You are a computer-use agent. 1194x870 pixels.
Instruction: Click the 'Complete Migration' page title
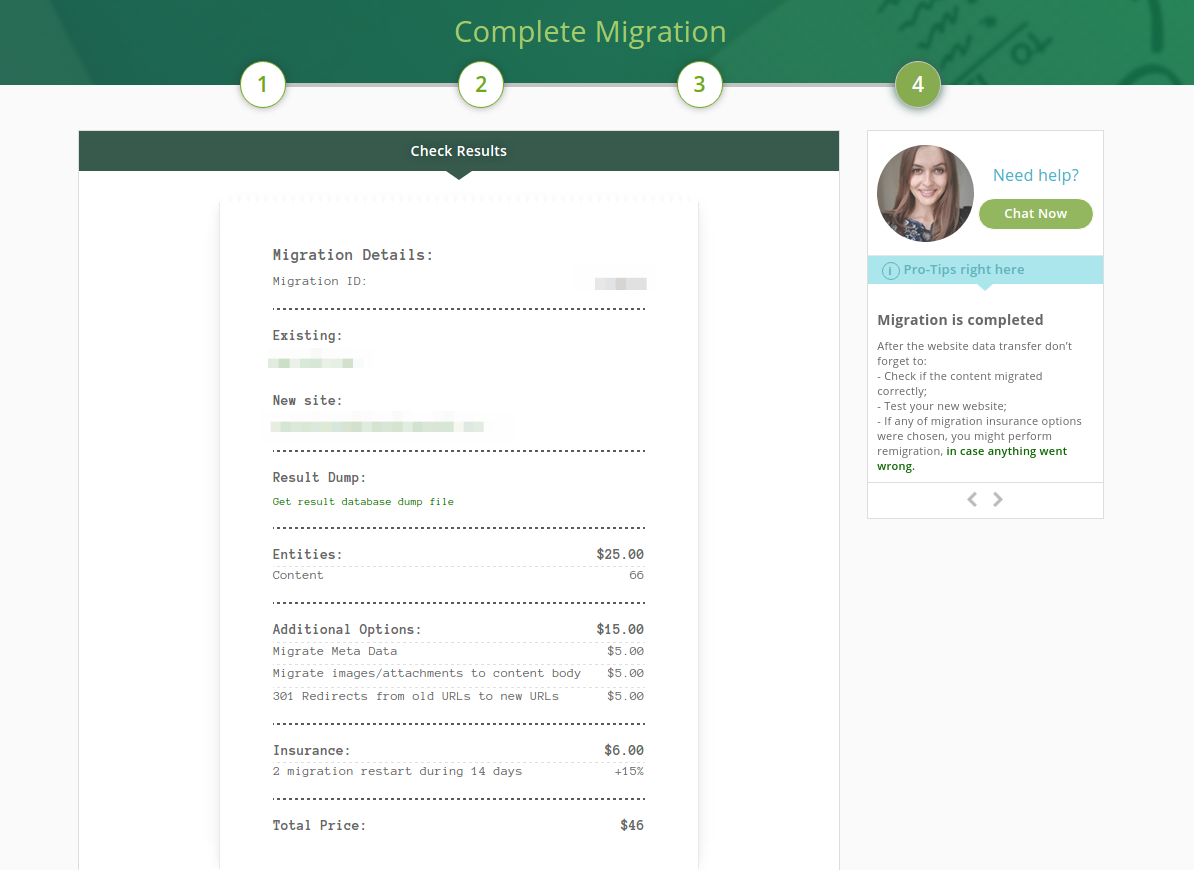point(590,32)
